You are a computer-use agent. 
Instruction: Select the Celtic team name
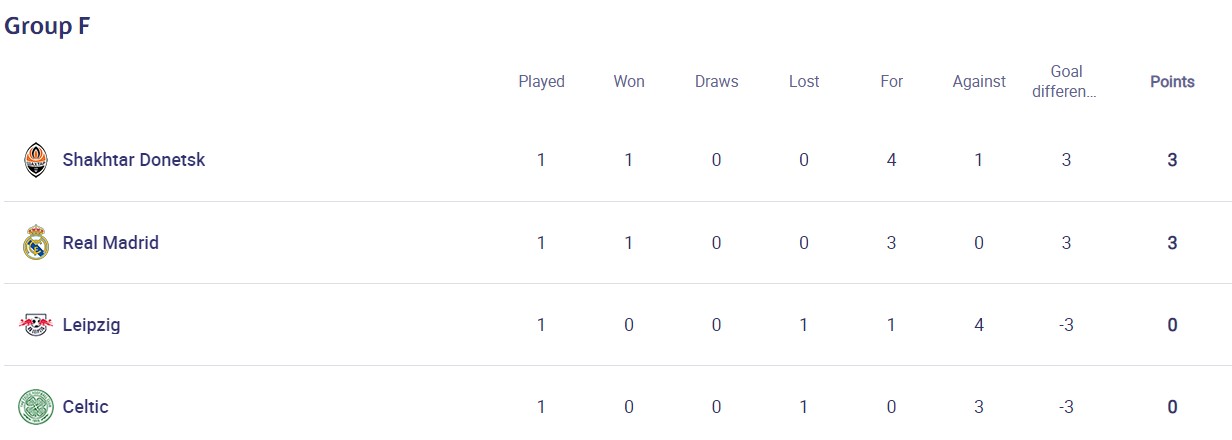pos(86,407)
